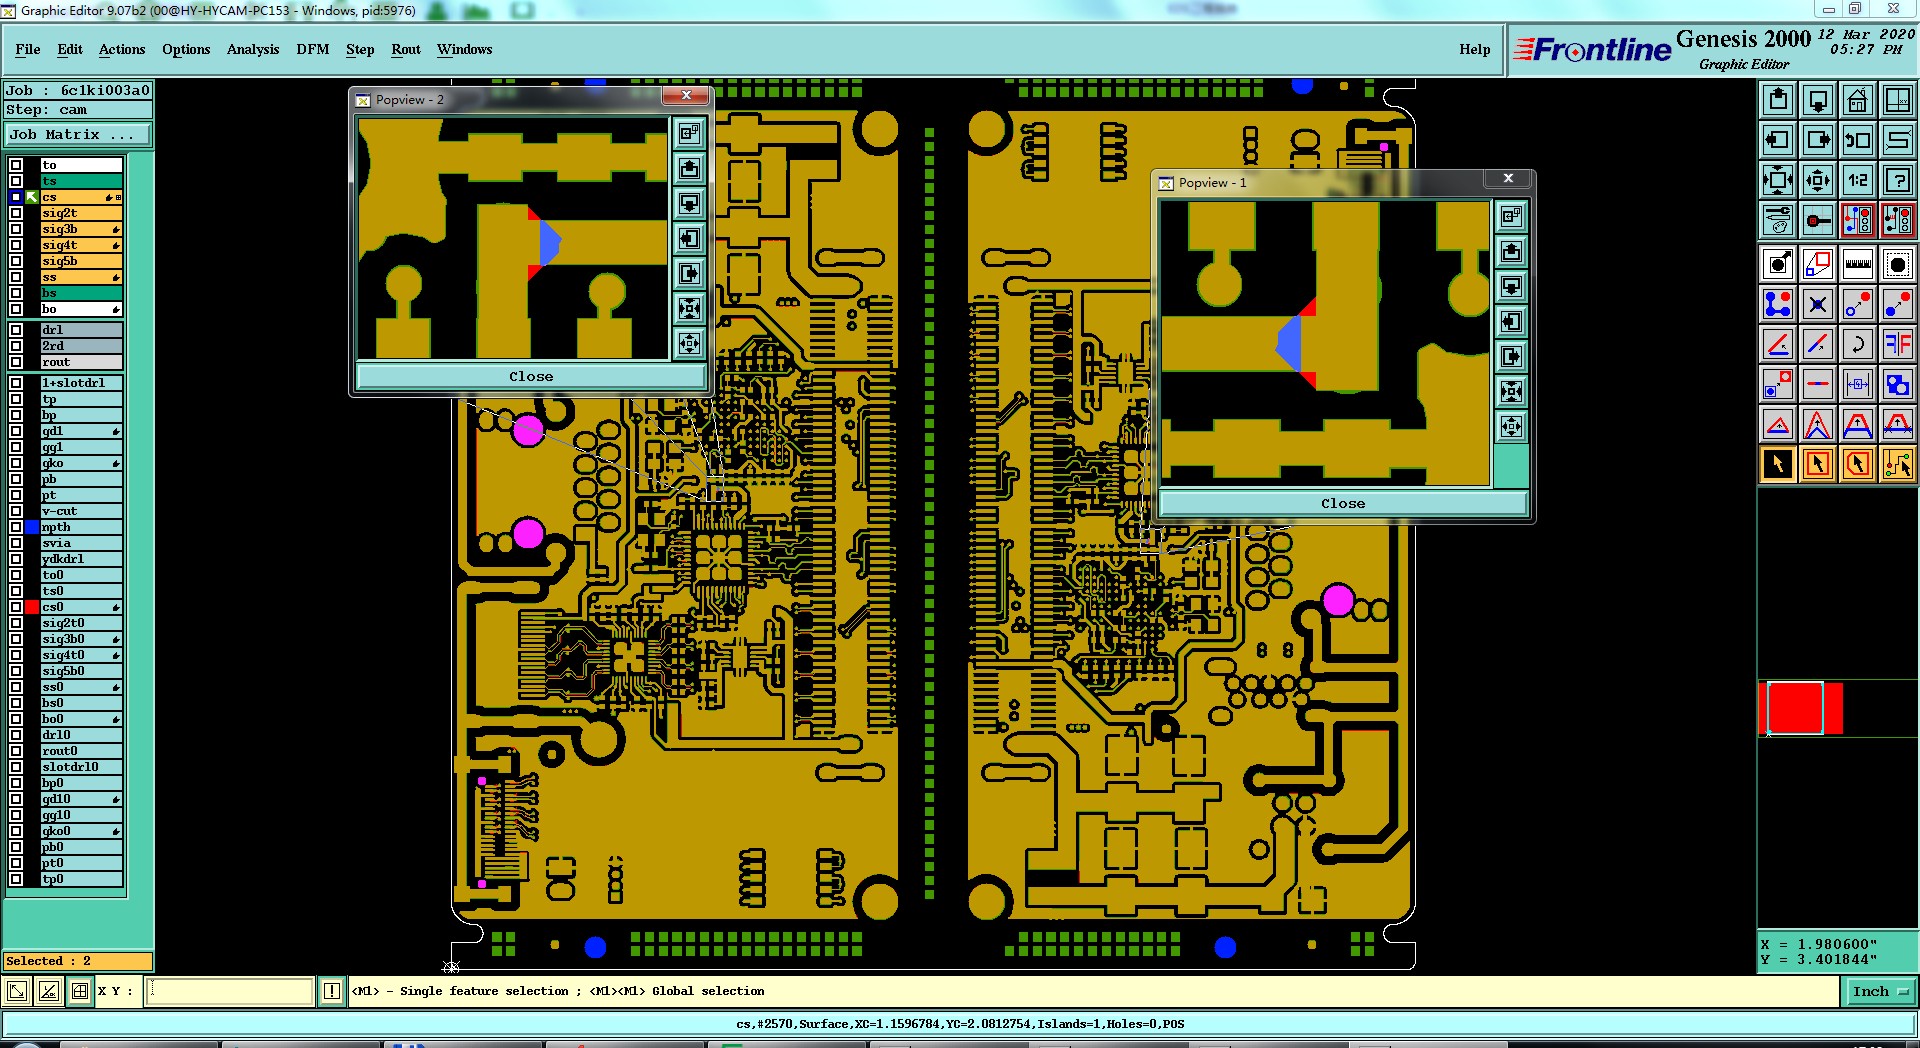1920x1048 pixels.
Task: Toggle display checkbox for layer ts
Action: click(x=16, y=181)
